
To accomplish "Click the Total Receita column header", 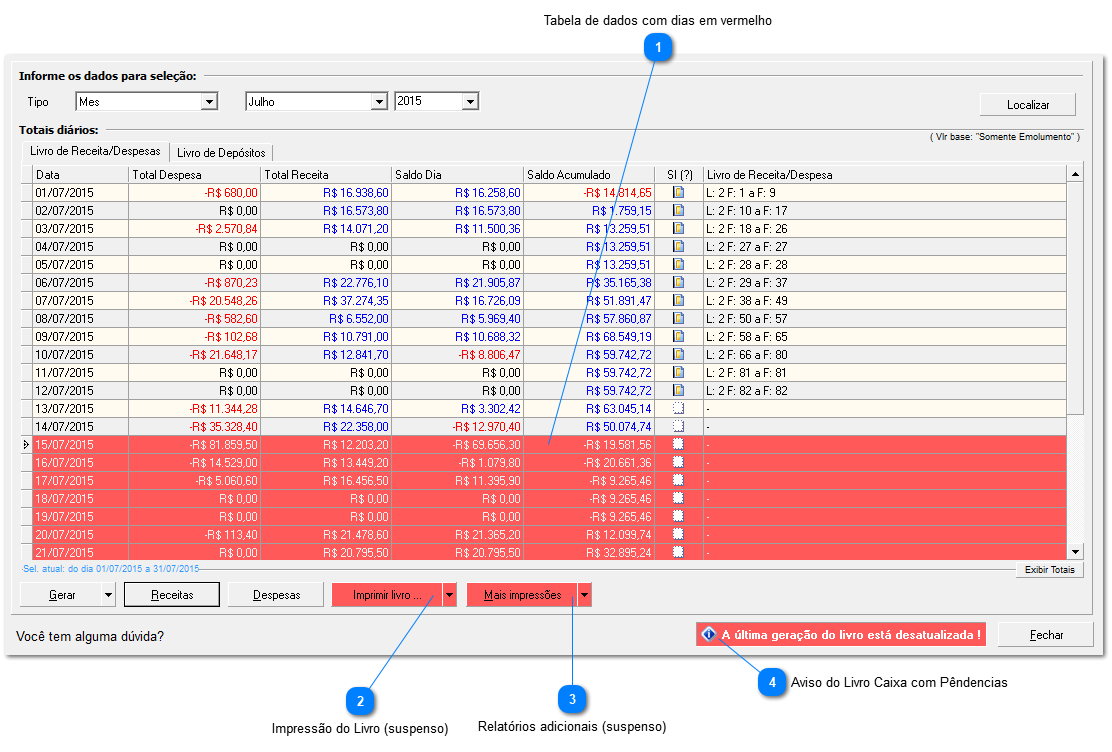I will [326, 175].
